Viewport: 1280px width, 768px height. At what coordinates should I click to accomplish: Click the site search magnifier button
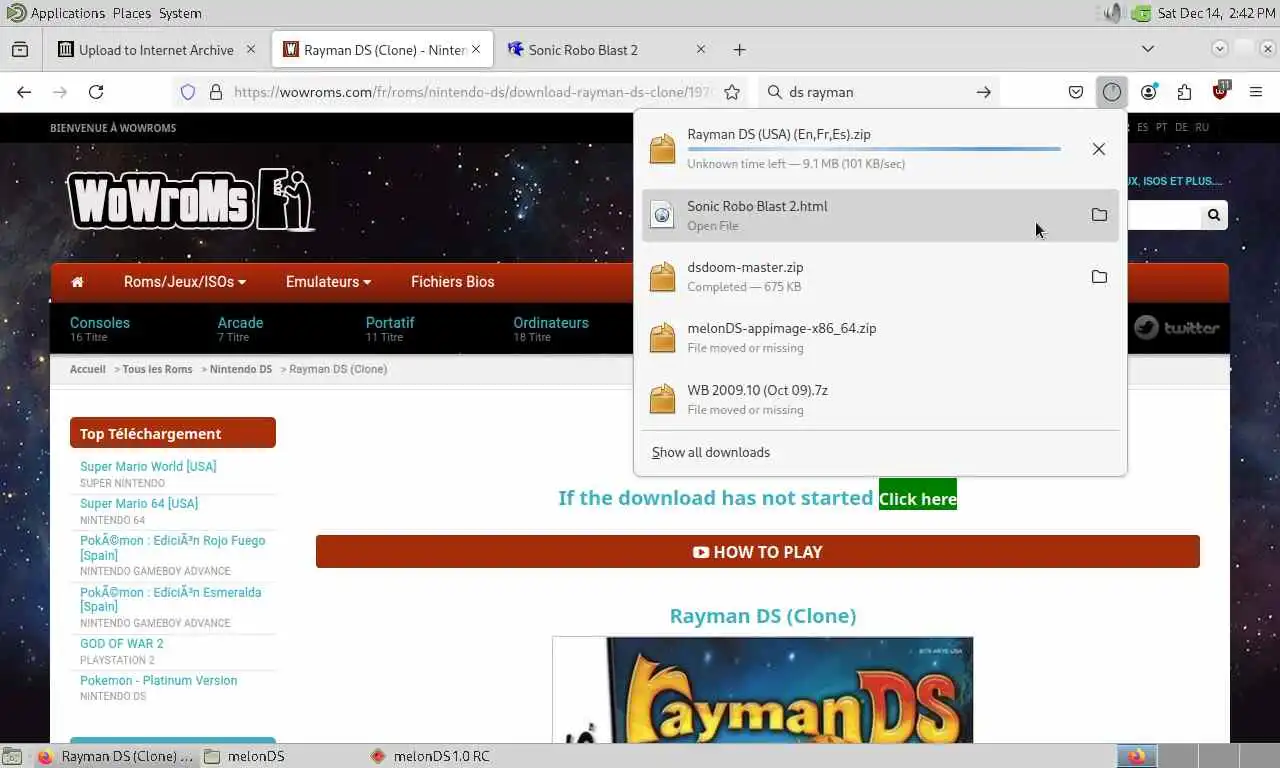coord(1213,215)
